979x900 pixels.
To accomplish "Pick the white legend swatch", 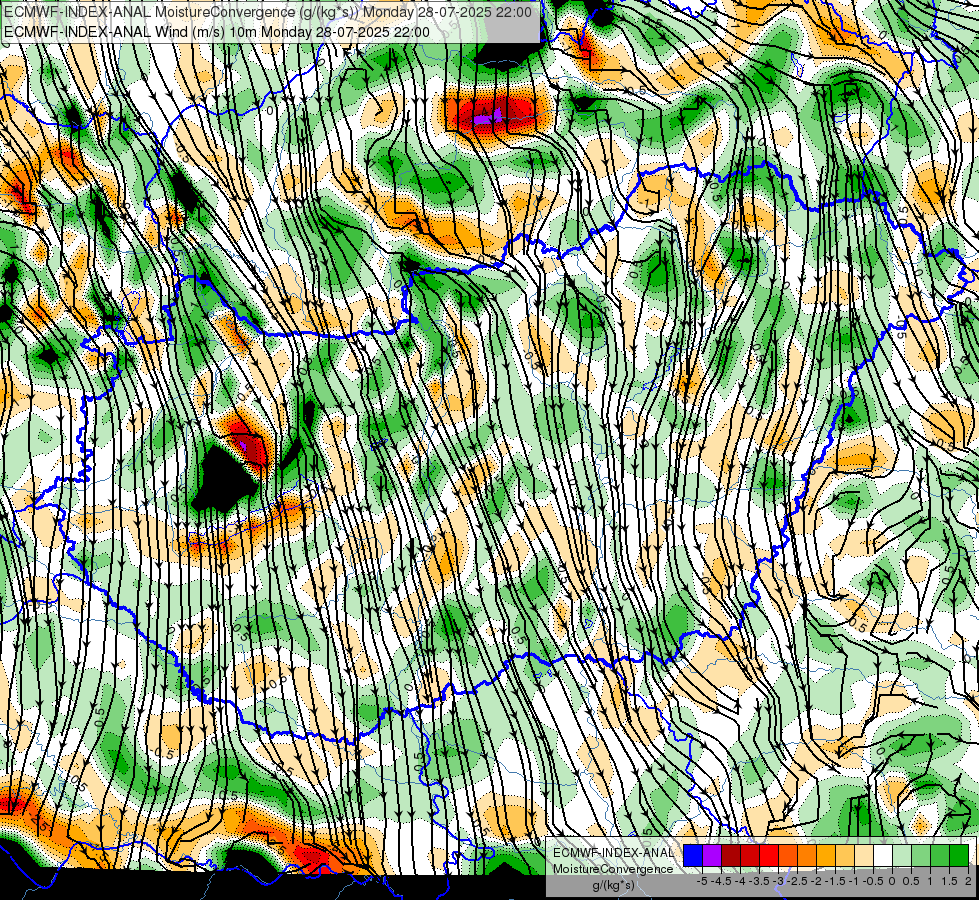I will click(883, 855).
